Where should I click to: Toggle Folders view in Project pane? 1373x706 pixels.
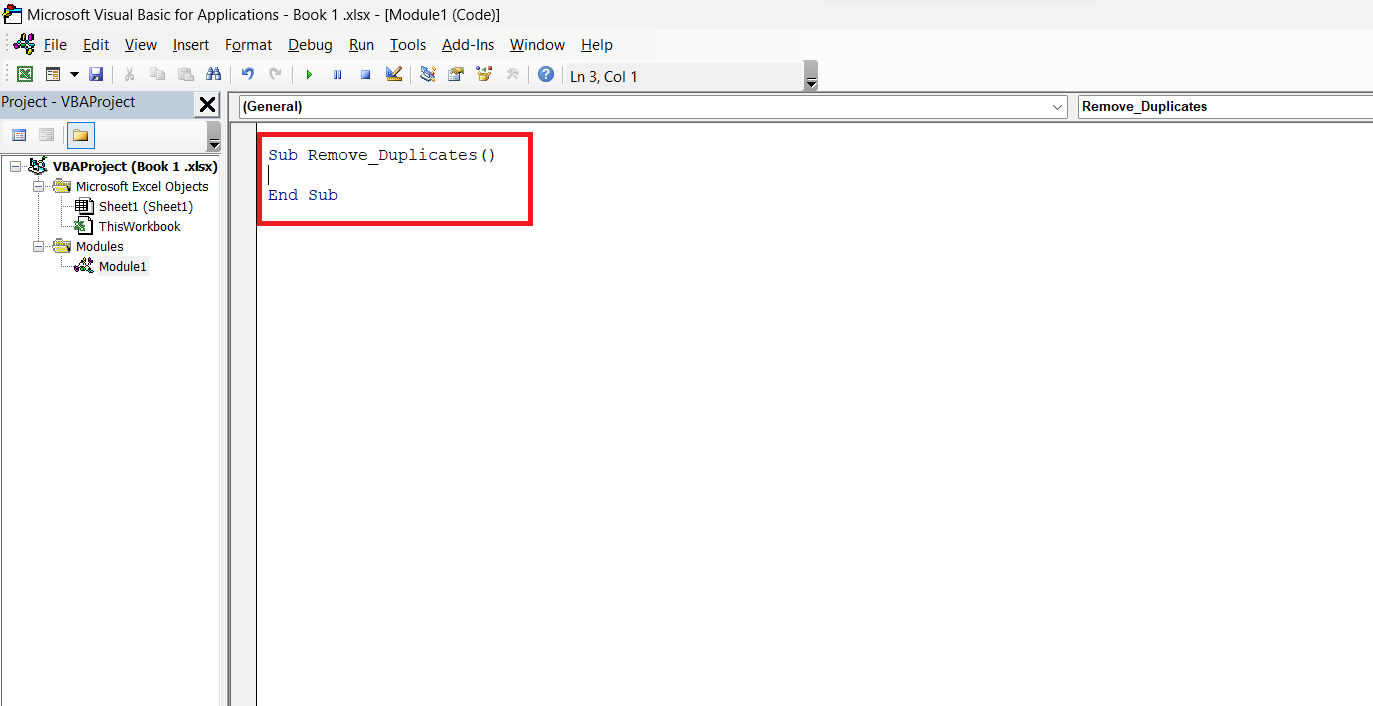pos(81,135)
